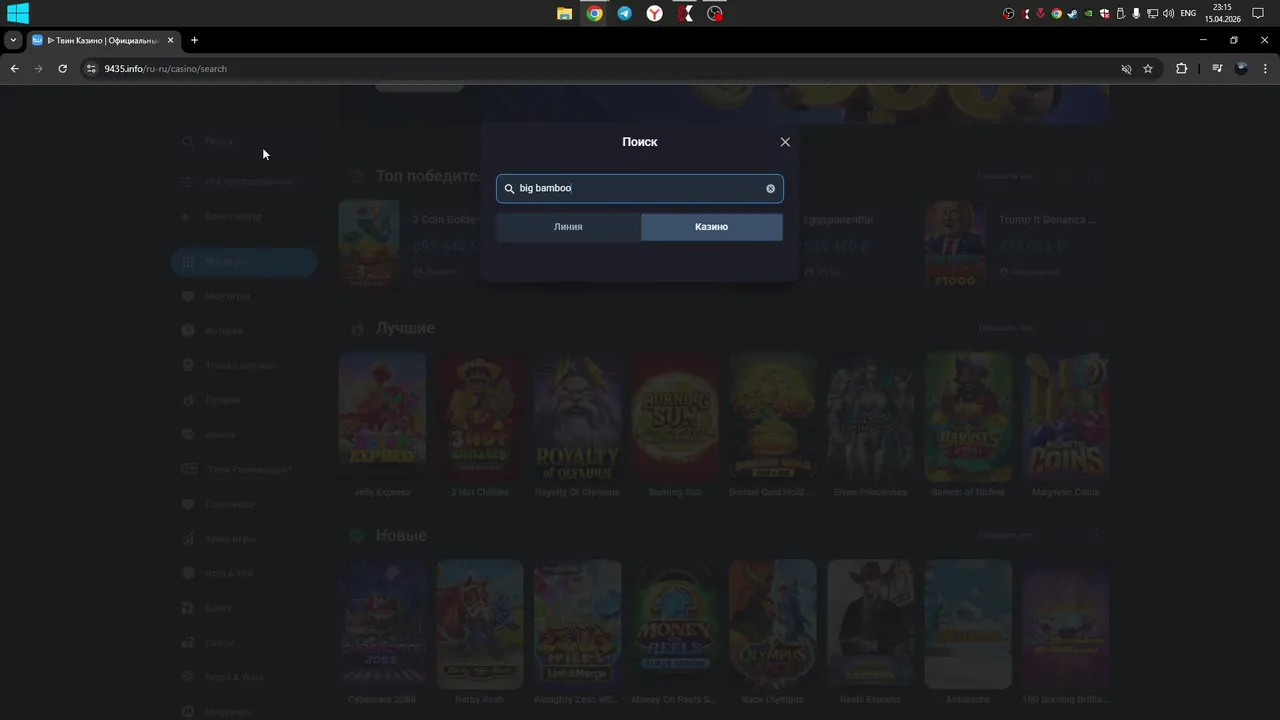This screenshot has height=720, width=1280.
Task: Open Hold & Win sidebar category
Action: (x=244, y=574)
